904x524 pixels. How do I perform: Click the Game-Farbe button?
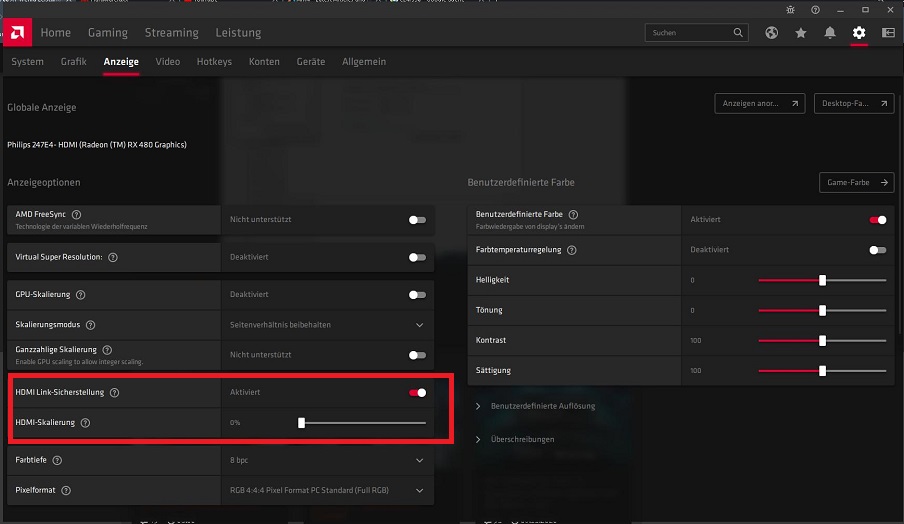point(857,183)
